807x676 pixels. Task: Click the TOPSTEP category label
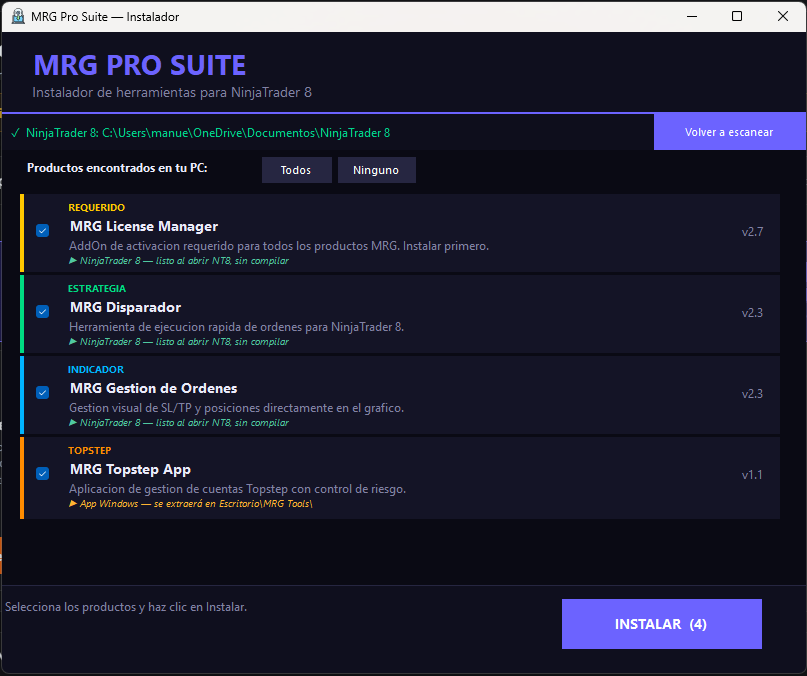(x=90, y=450)
